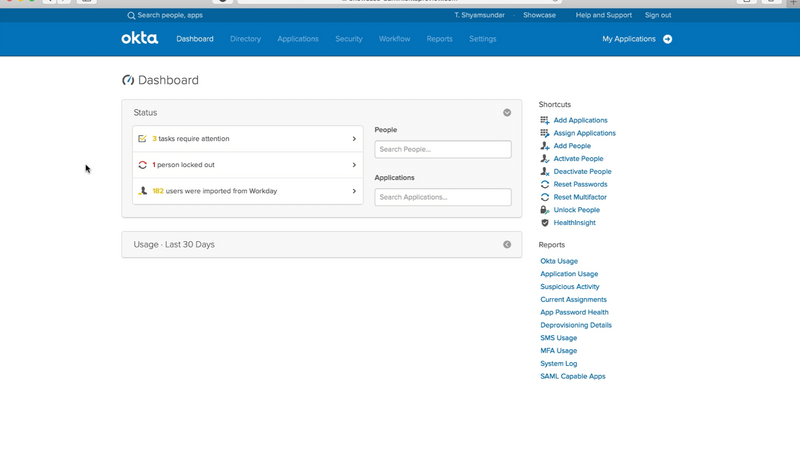Open the Directory menu

pyautogui.click(x=245, y=39)
